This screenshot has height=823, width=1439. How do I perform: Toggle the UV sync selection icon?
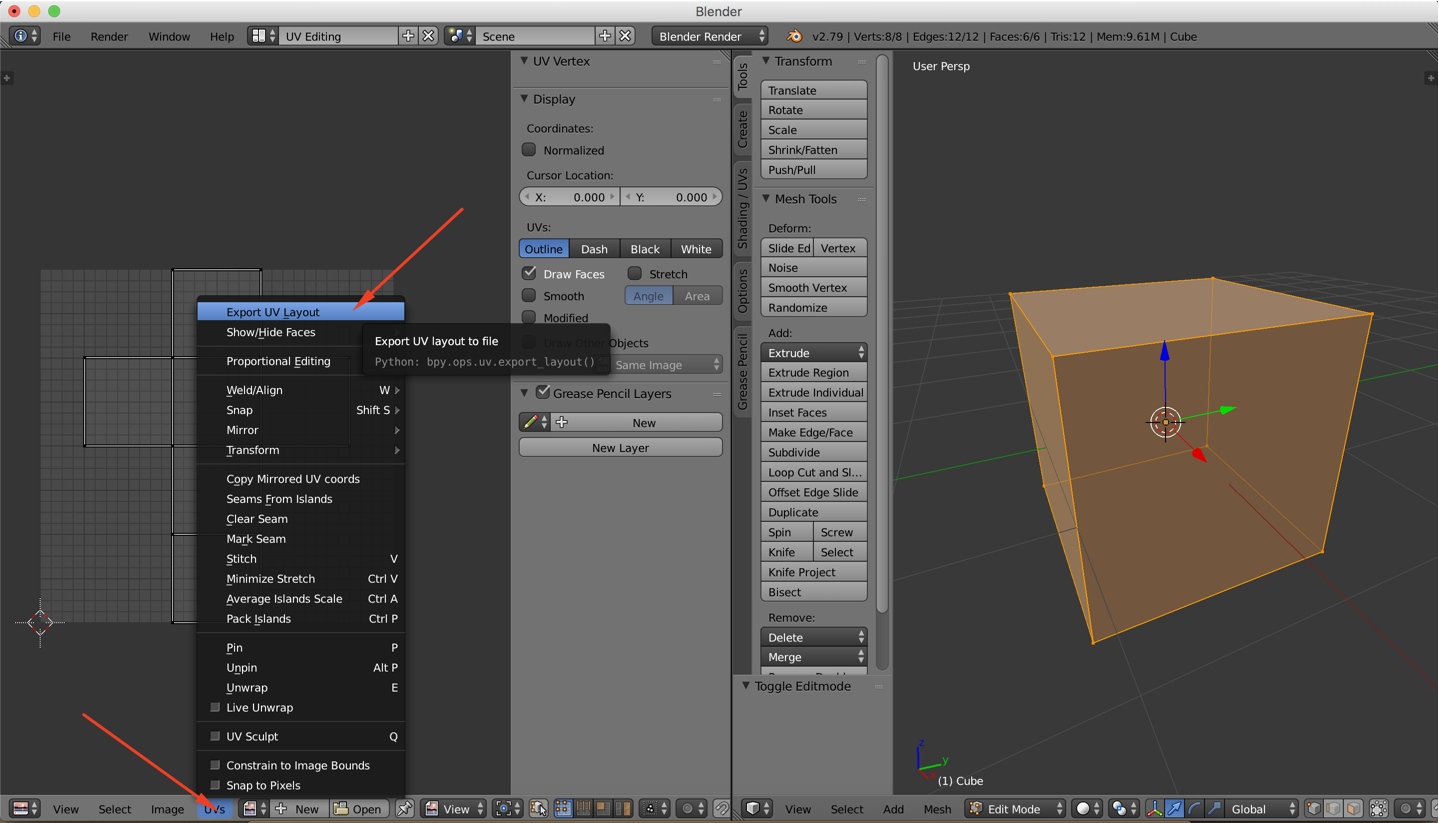(x=539, y=808)
